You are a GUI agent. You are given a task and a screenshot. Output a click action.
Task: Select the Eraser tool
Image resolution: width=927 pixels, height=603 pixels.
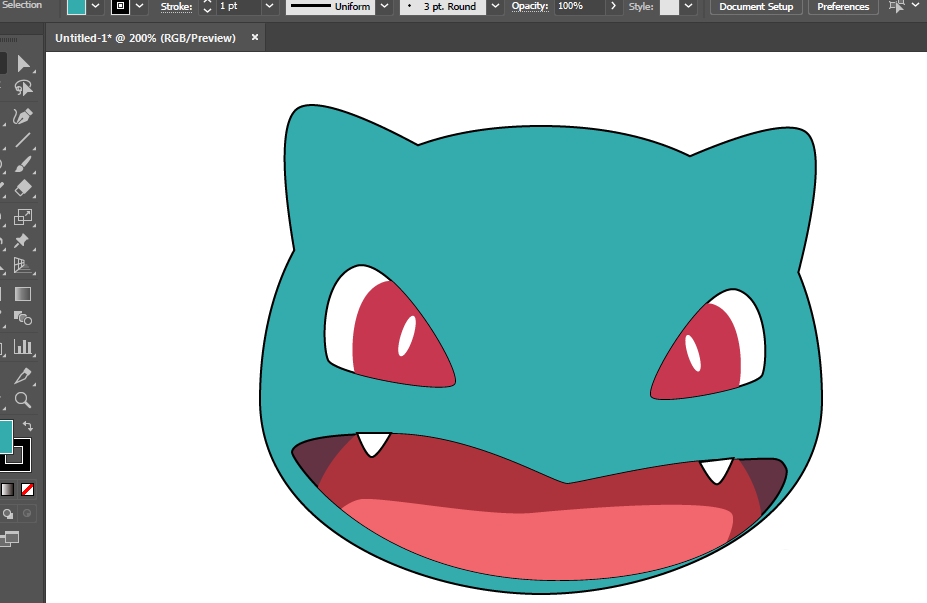coord(22,189)
